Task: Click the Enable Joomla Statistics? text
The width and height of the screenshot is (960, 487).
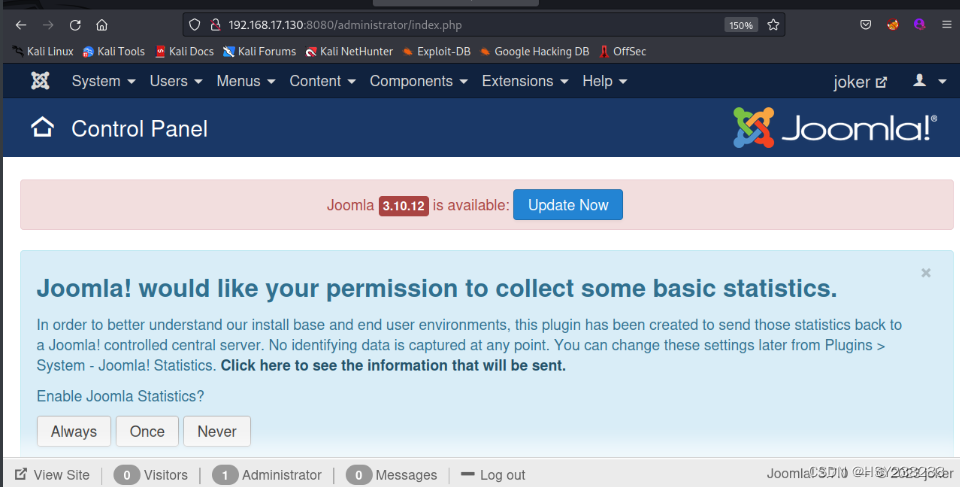Action: click(x=120, y=396)
